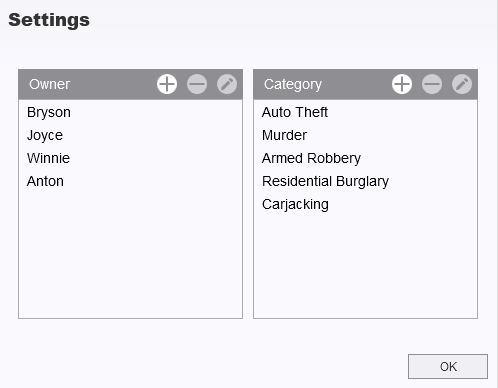
Task: Select the Armed Robbery category
Action: [x=365, y=158]
